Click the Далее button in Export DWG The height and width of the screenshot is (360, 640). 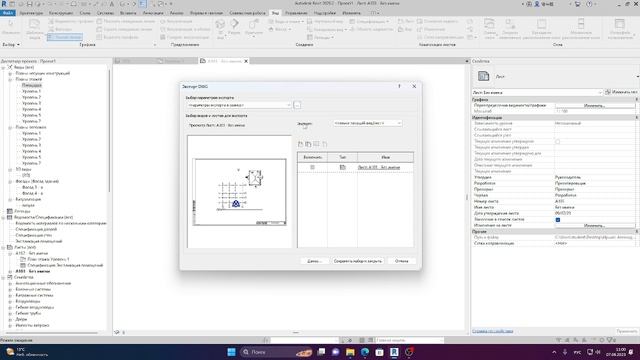(314, 261)
